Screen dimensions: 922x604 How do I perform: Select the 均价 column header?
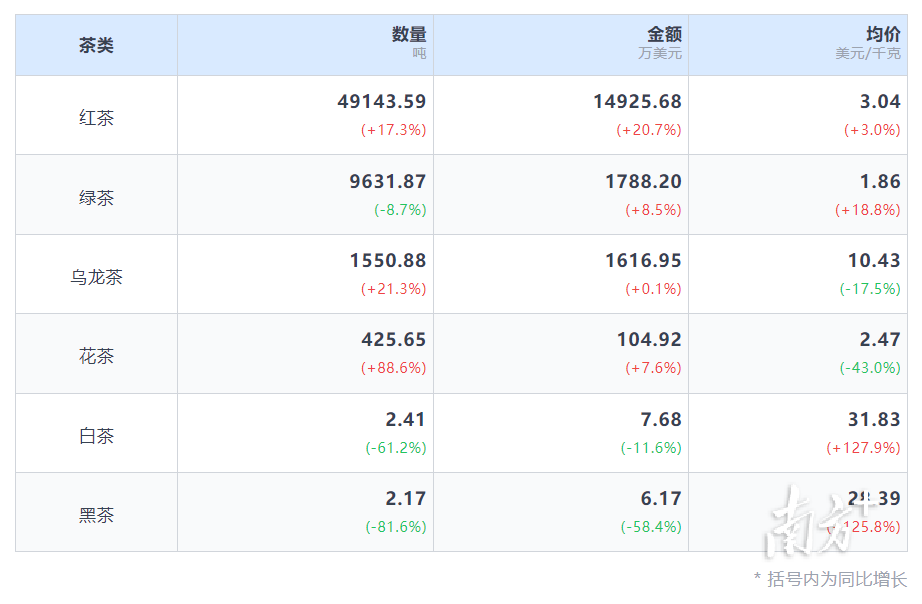coord(882,35)
